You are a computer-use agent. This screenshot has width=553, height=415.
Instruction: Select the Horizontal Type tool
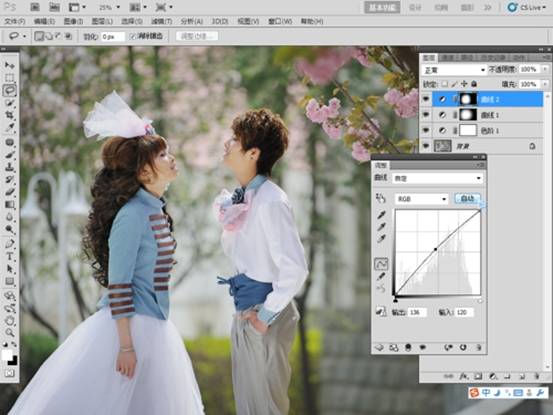point(10,256)
